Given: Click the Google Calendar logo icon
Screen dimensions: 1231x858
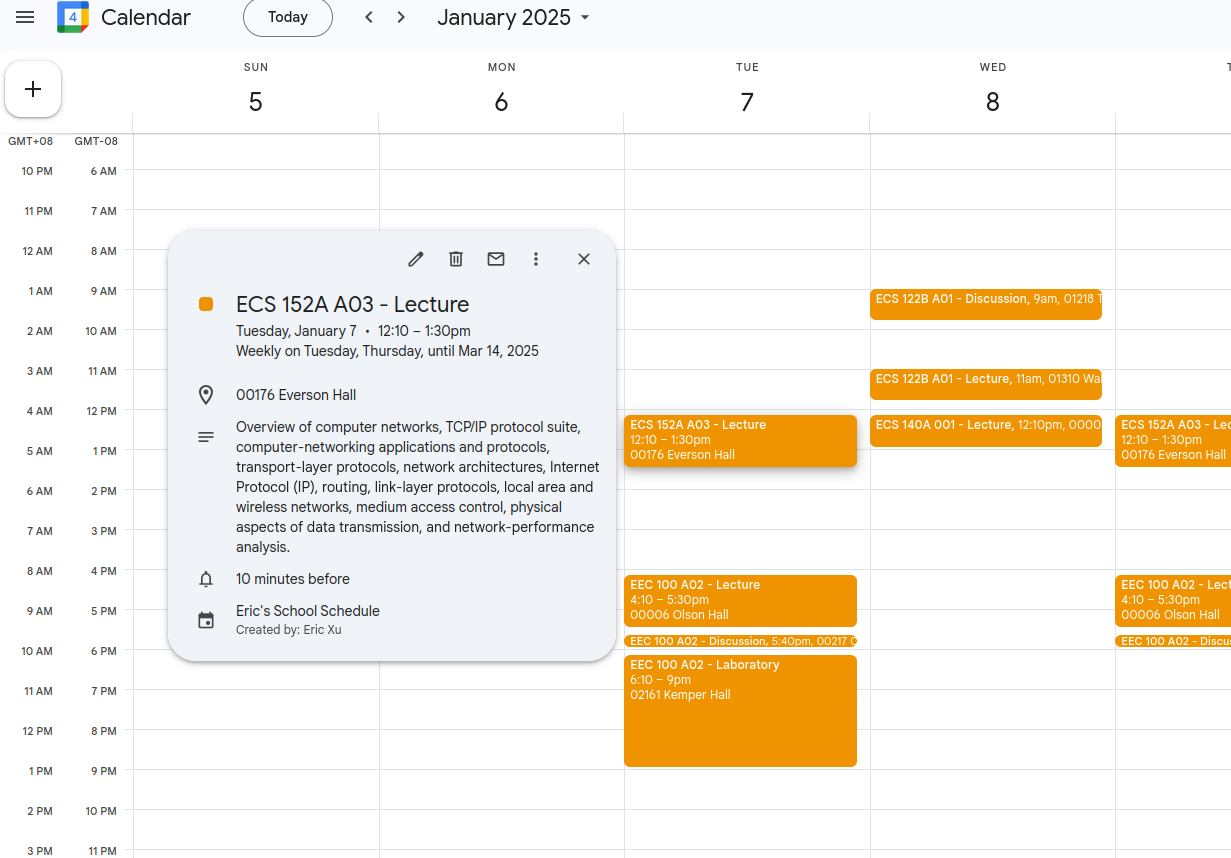Looking at the screenshot, I should pyautogui.click(x=73, y=17).
